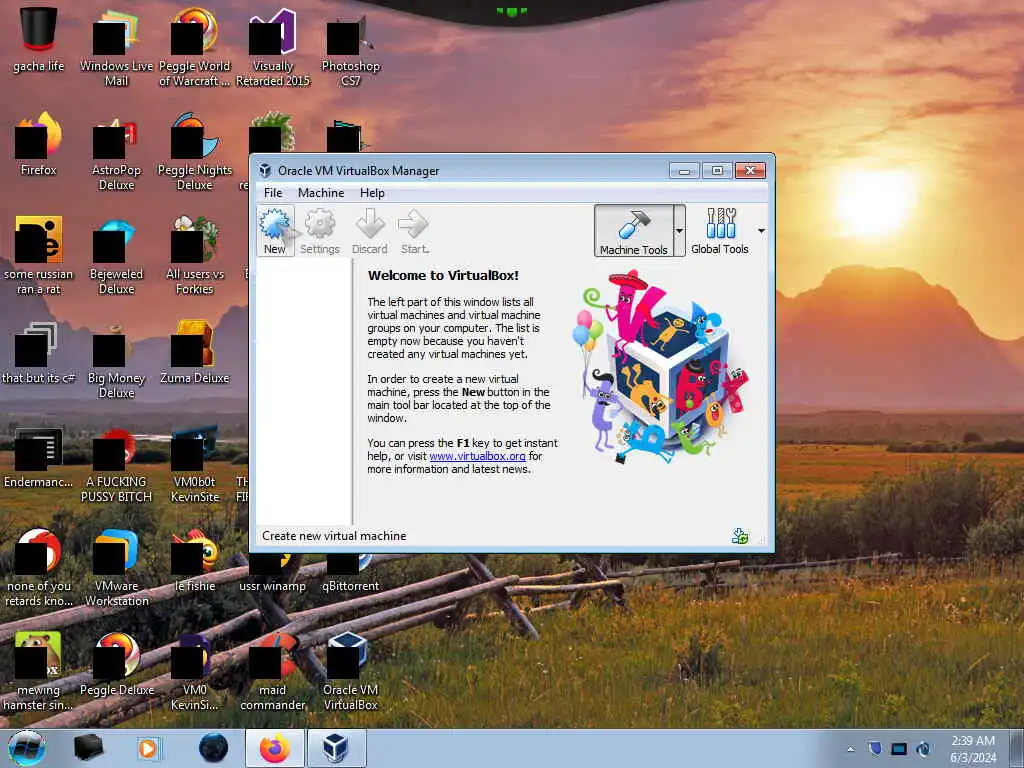Maximize the VirtualBox Manager window
Viewport: 1024px width, 768px height.
(717, 171)
